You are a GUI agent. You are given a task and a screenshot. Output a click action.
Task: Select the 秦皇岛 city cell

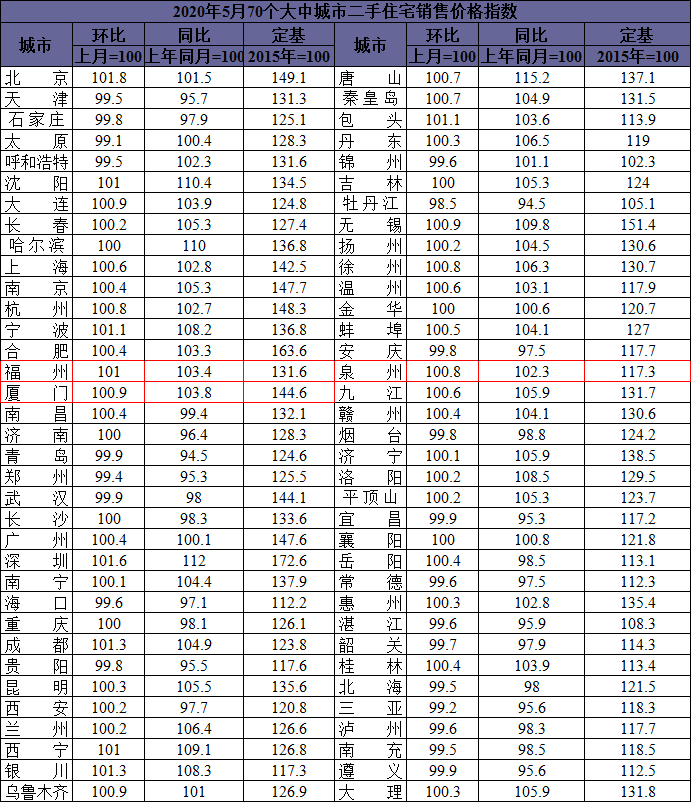pos(370,99)
